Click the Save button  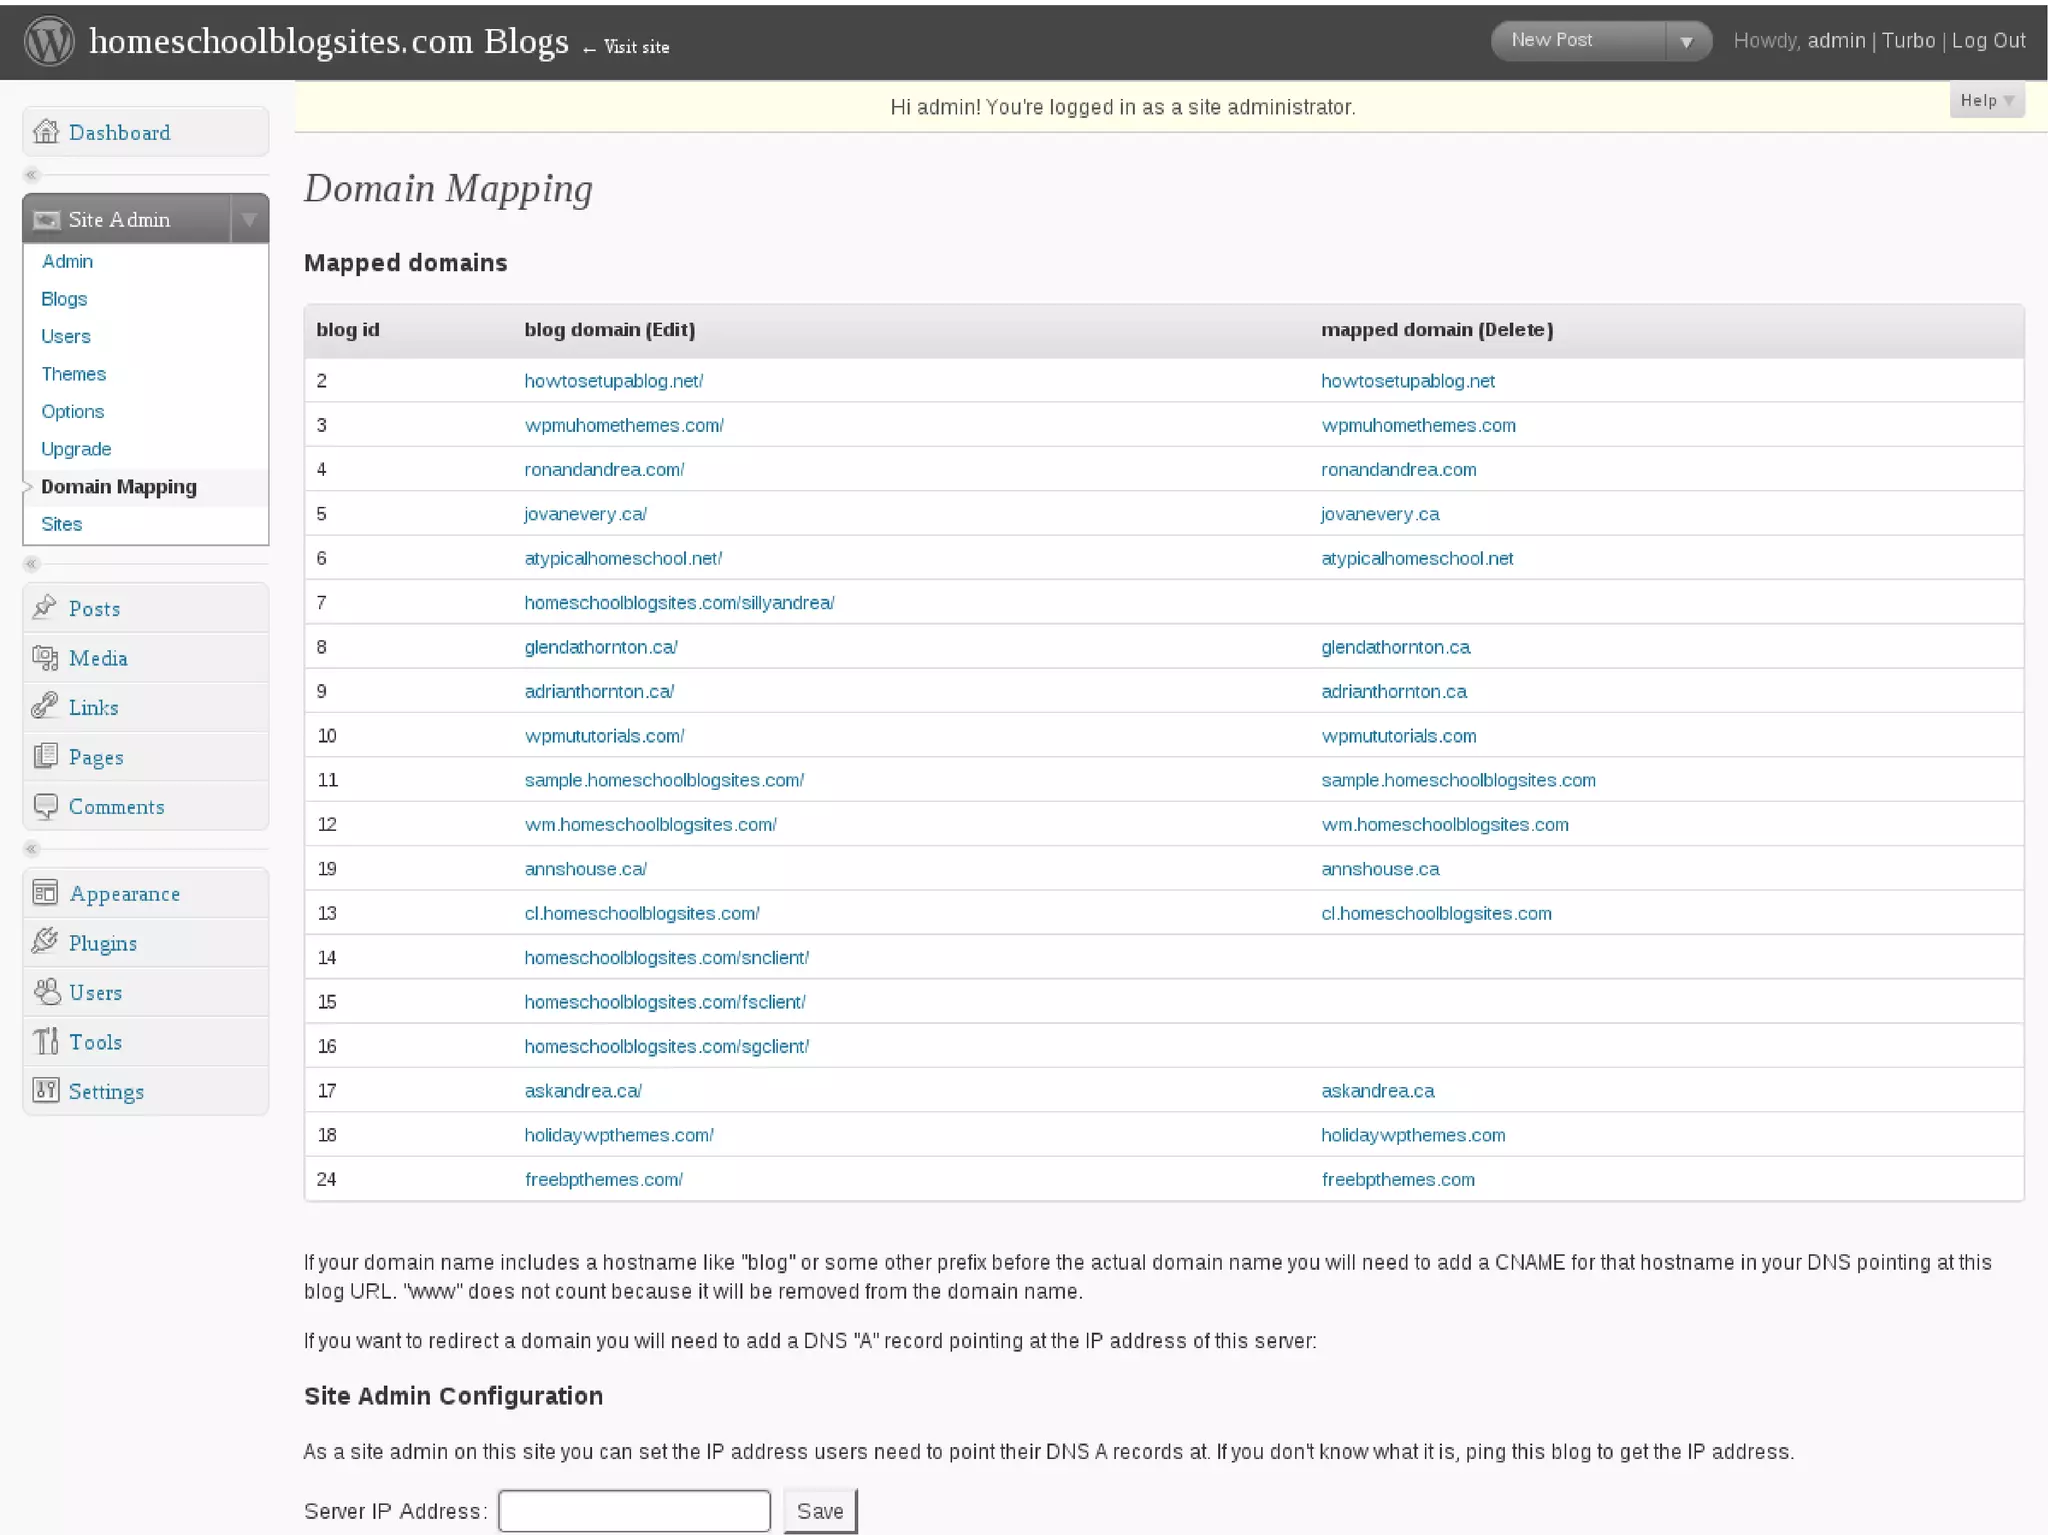click(819, 1511)
